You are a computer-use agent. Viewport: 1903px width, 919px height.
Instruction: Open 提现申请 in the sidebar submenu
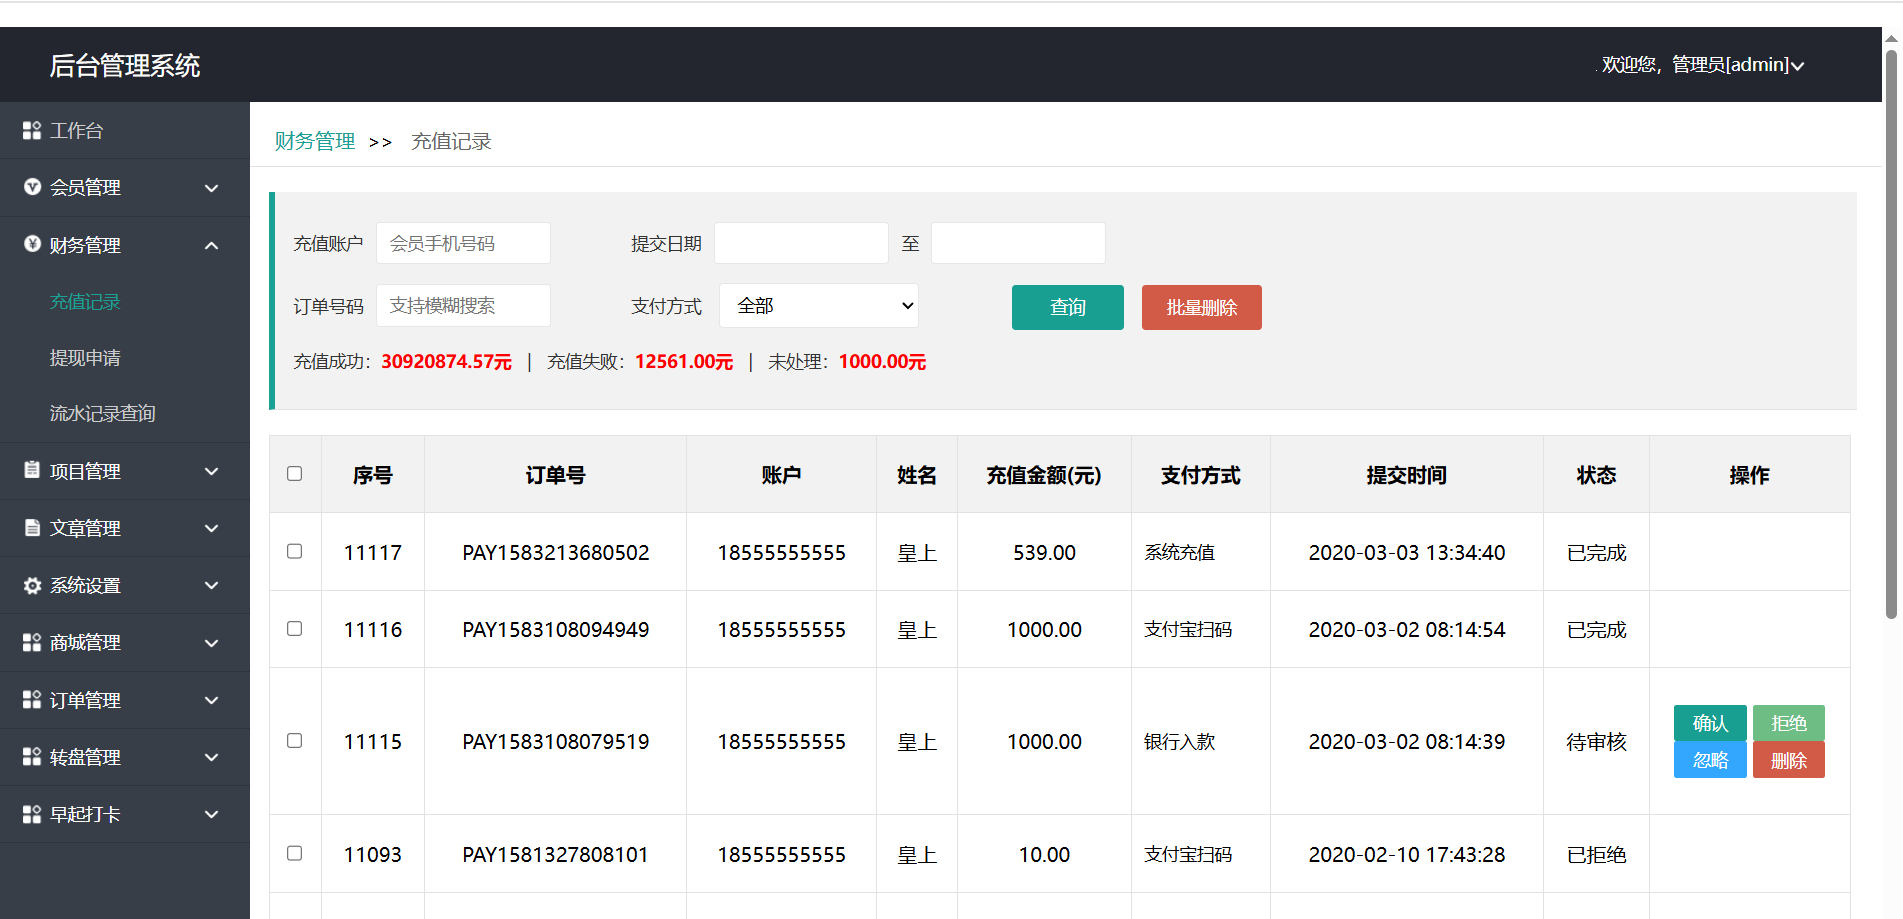tap(85, 358)
